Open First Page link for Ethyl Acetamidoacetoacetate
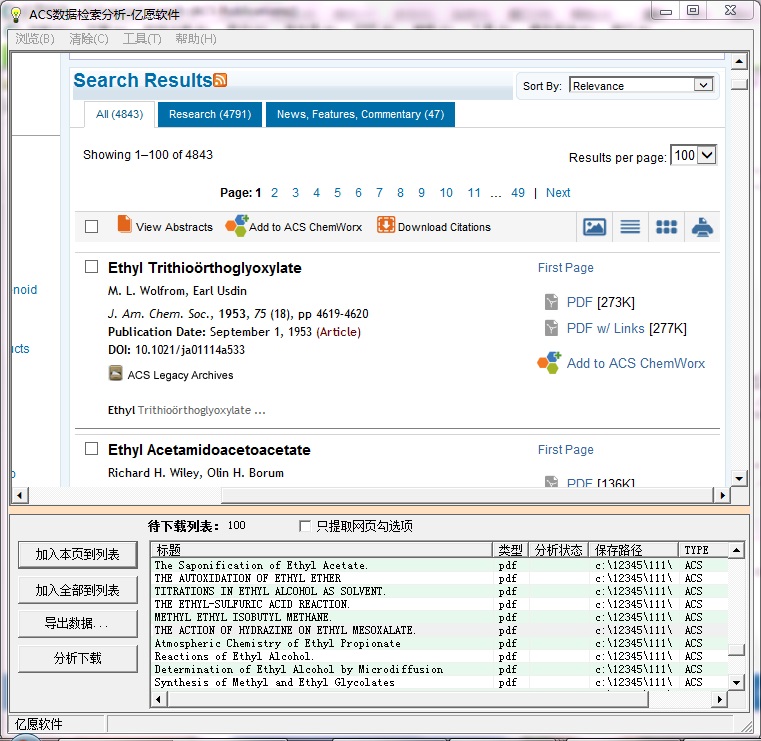This screenshot has width=761, height=741. tap(565, 450)
